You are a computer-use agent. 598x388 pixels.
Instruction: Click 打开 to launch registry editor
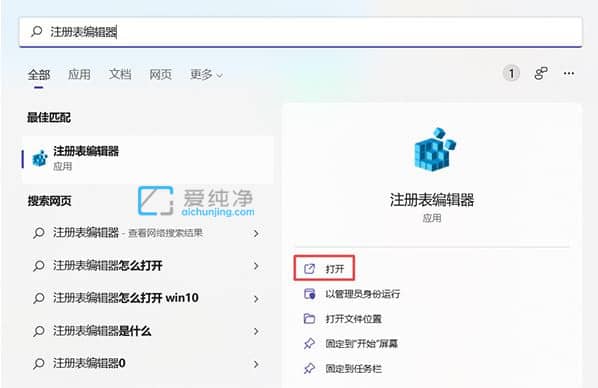pos(325,269)
